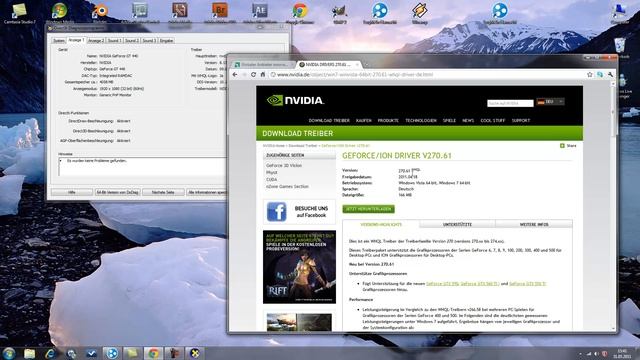This screenshot has width=640, height=360.
Task: Select Eingabe tab in DirectX dialog
Action: click(x=167, y=40)
